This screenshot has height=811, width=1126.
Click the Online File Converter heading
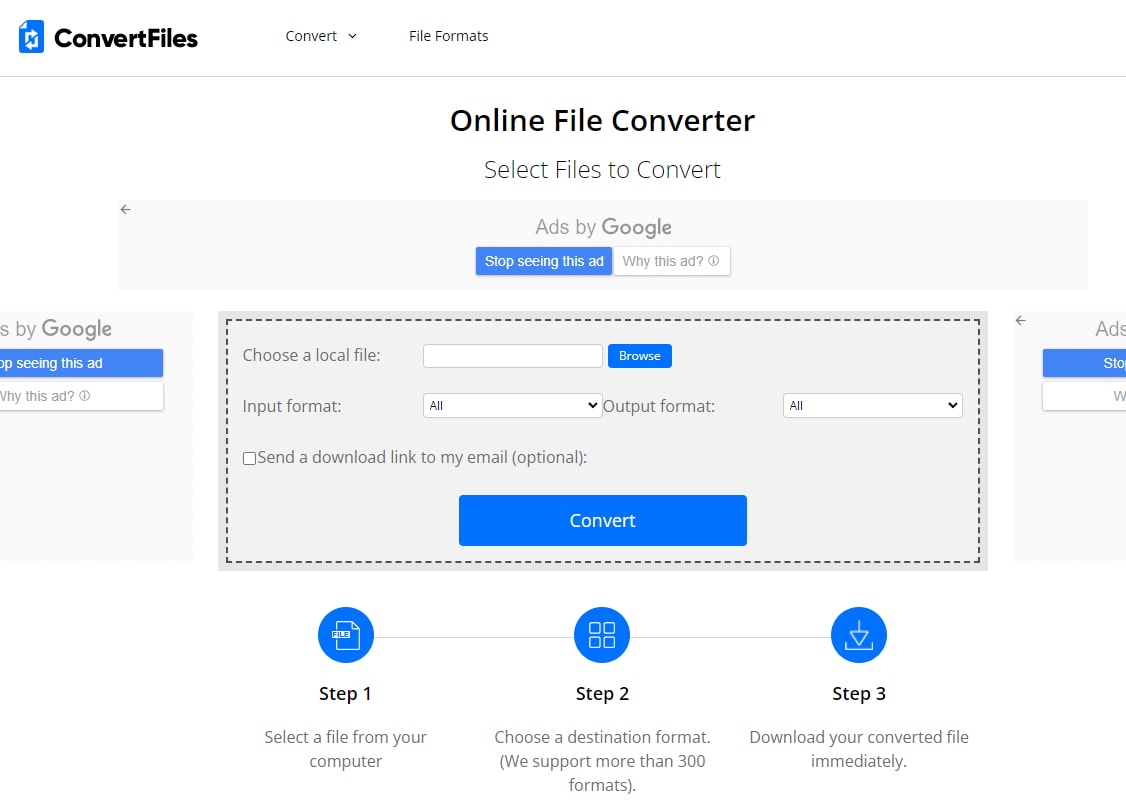[602, 121]
